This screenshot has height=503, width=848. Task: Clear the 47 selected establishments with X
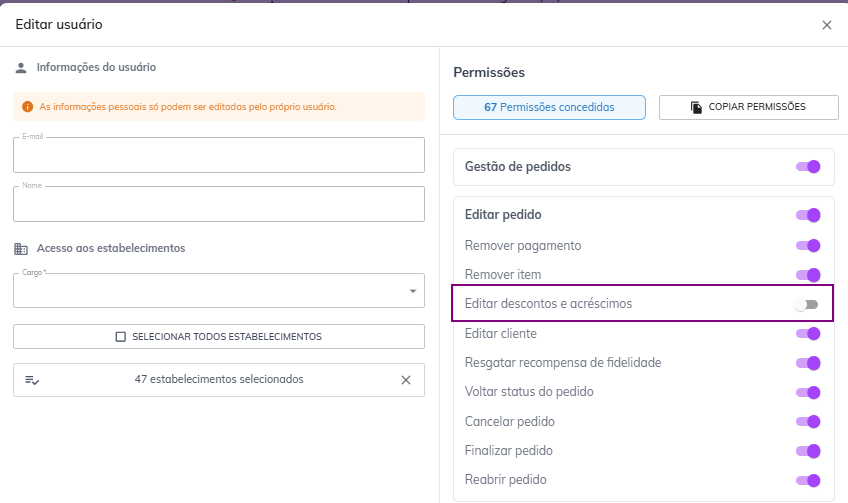click(405, 380)
